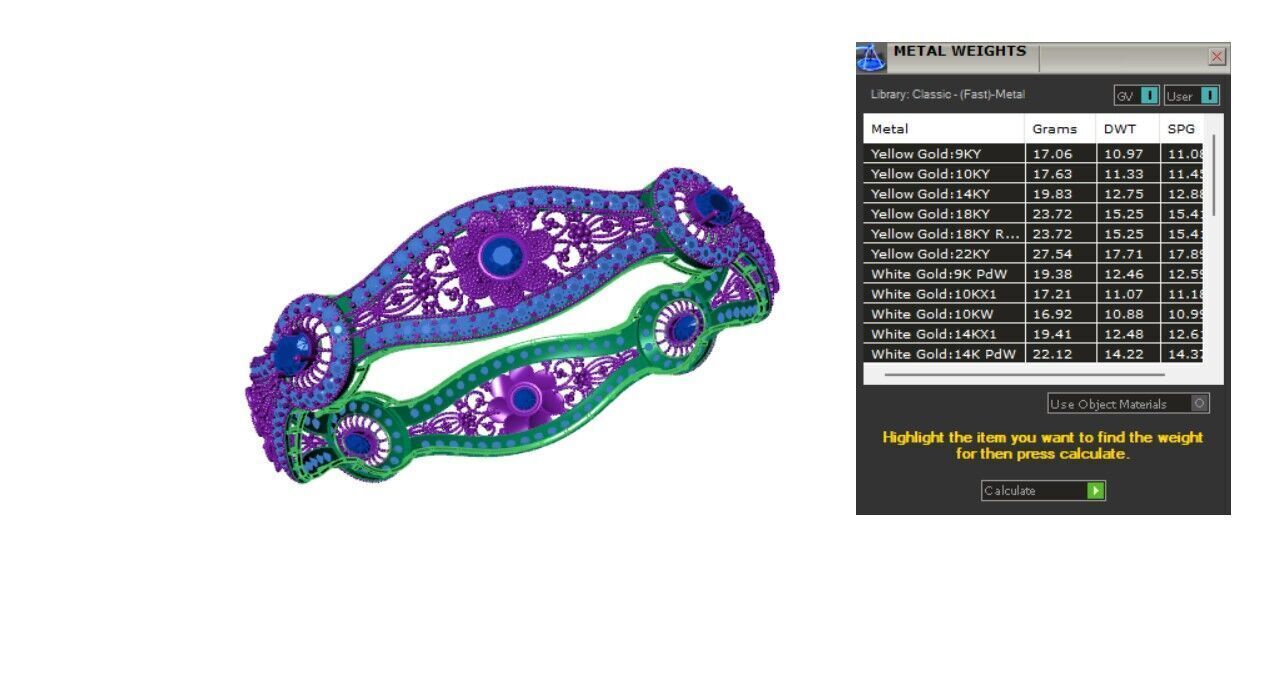
Task: Click the green arrow beside Calculate
Action: tap(1096, 491)
